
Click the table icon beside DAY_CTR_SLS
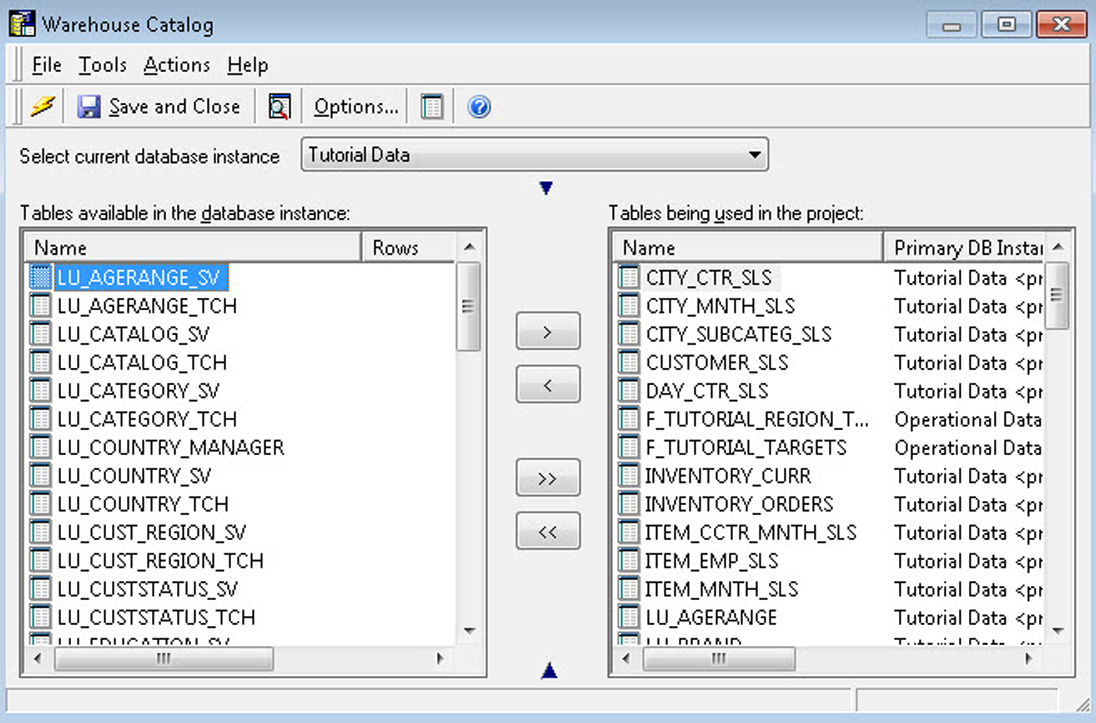629,390
